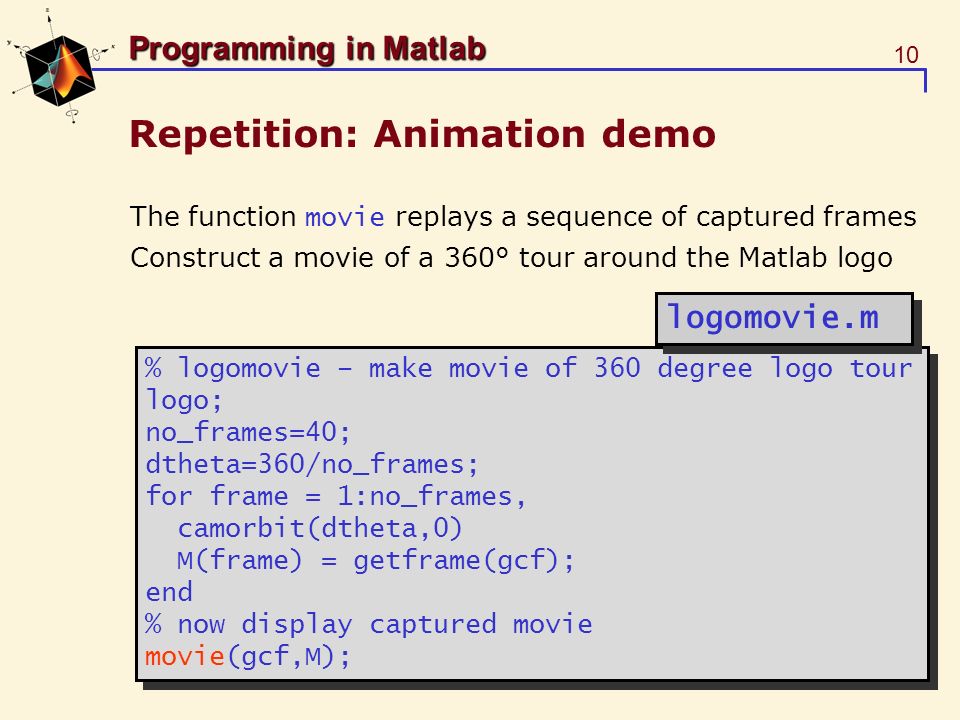The width and height of the screenshot is (960, 720).
Task: Click the 'no_frames=40;' code line
Action: tap(248, 432)
